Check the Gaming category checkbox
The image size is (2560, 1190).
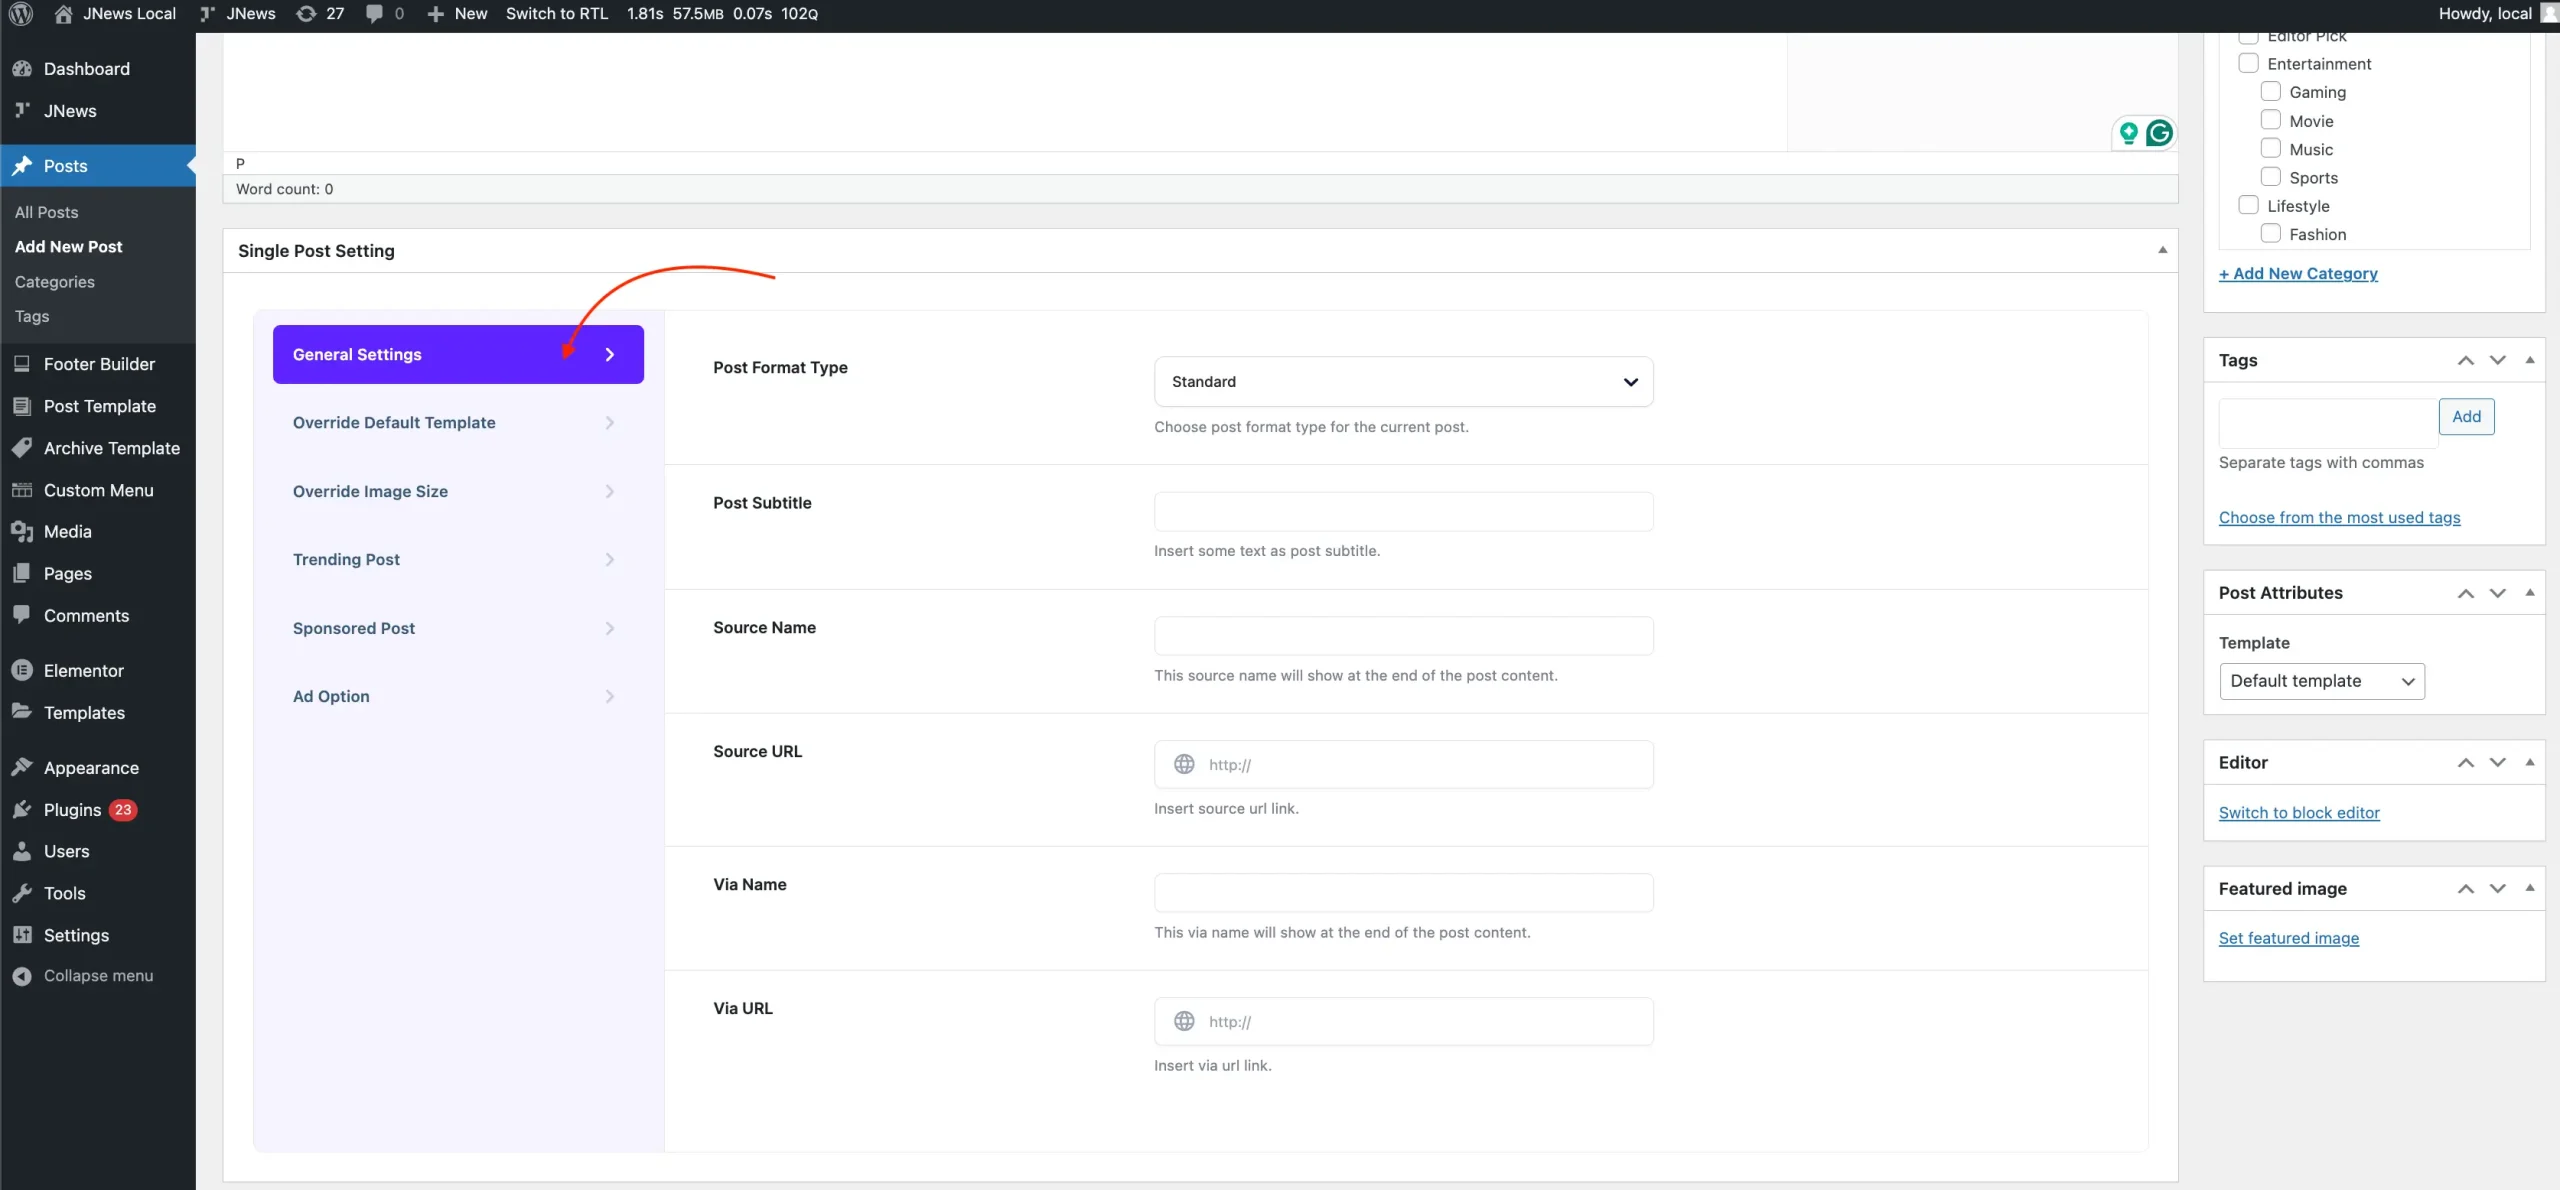2271,92
